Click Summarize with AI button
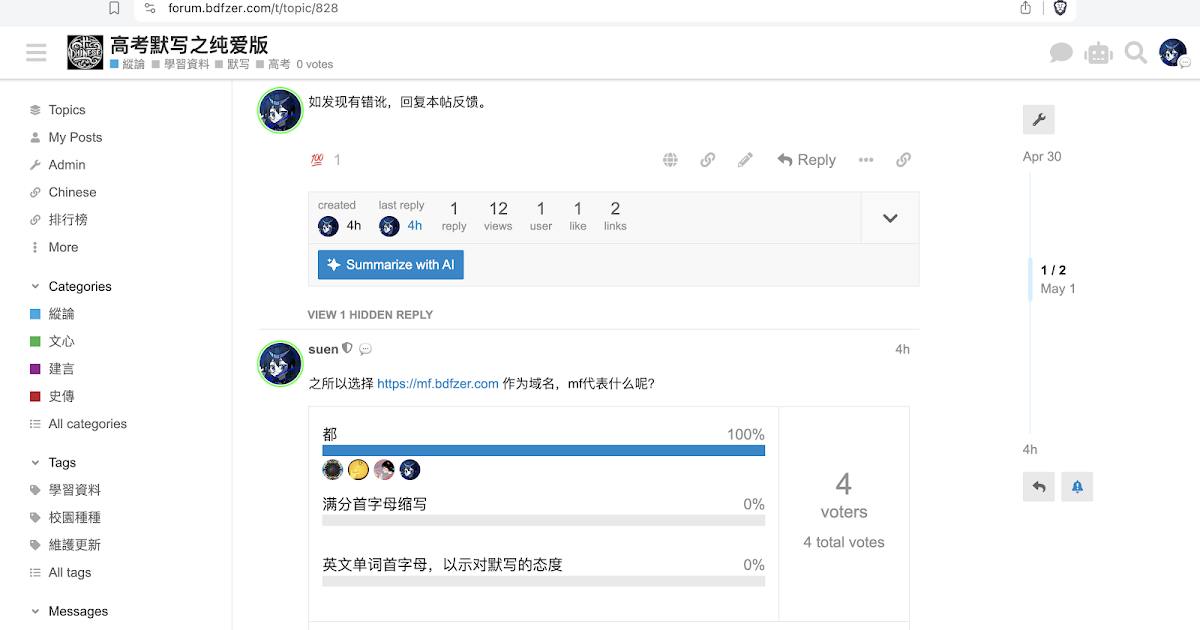This screenshot has height=630, width=1200. (x=390, y=265)
